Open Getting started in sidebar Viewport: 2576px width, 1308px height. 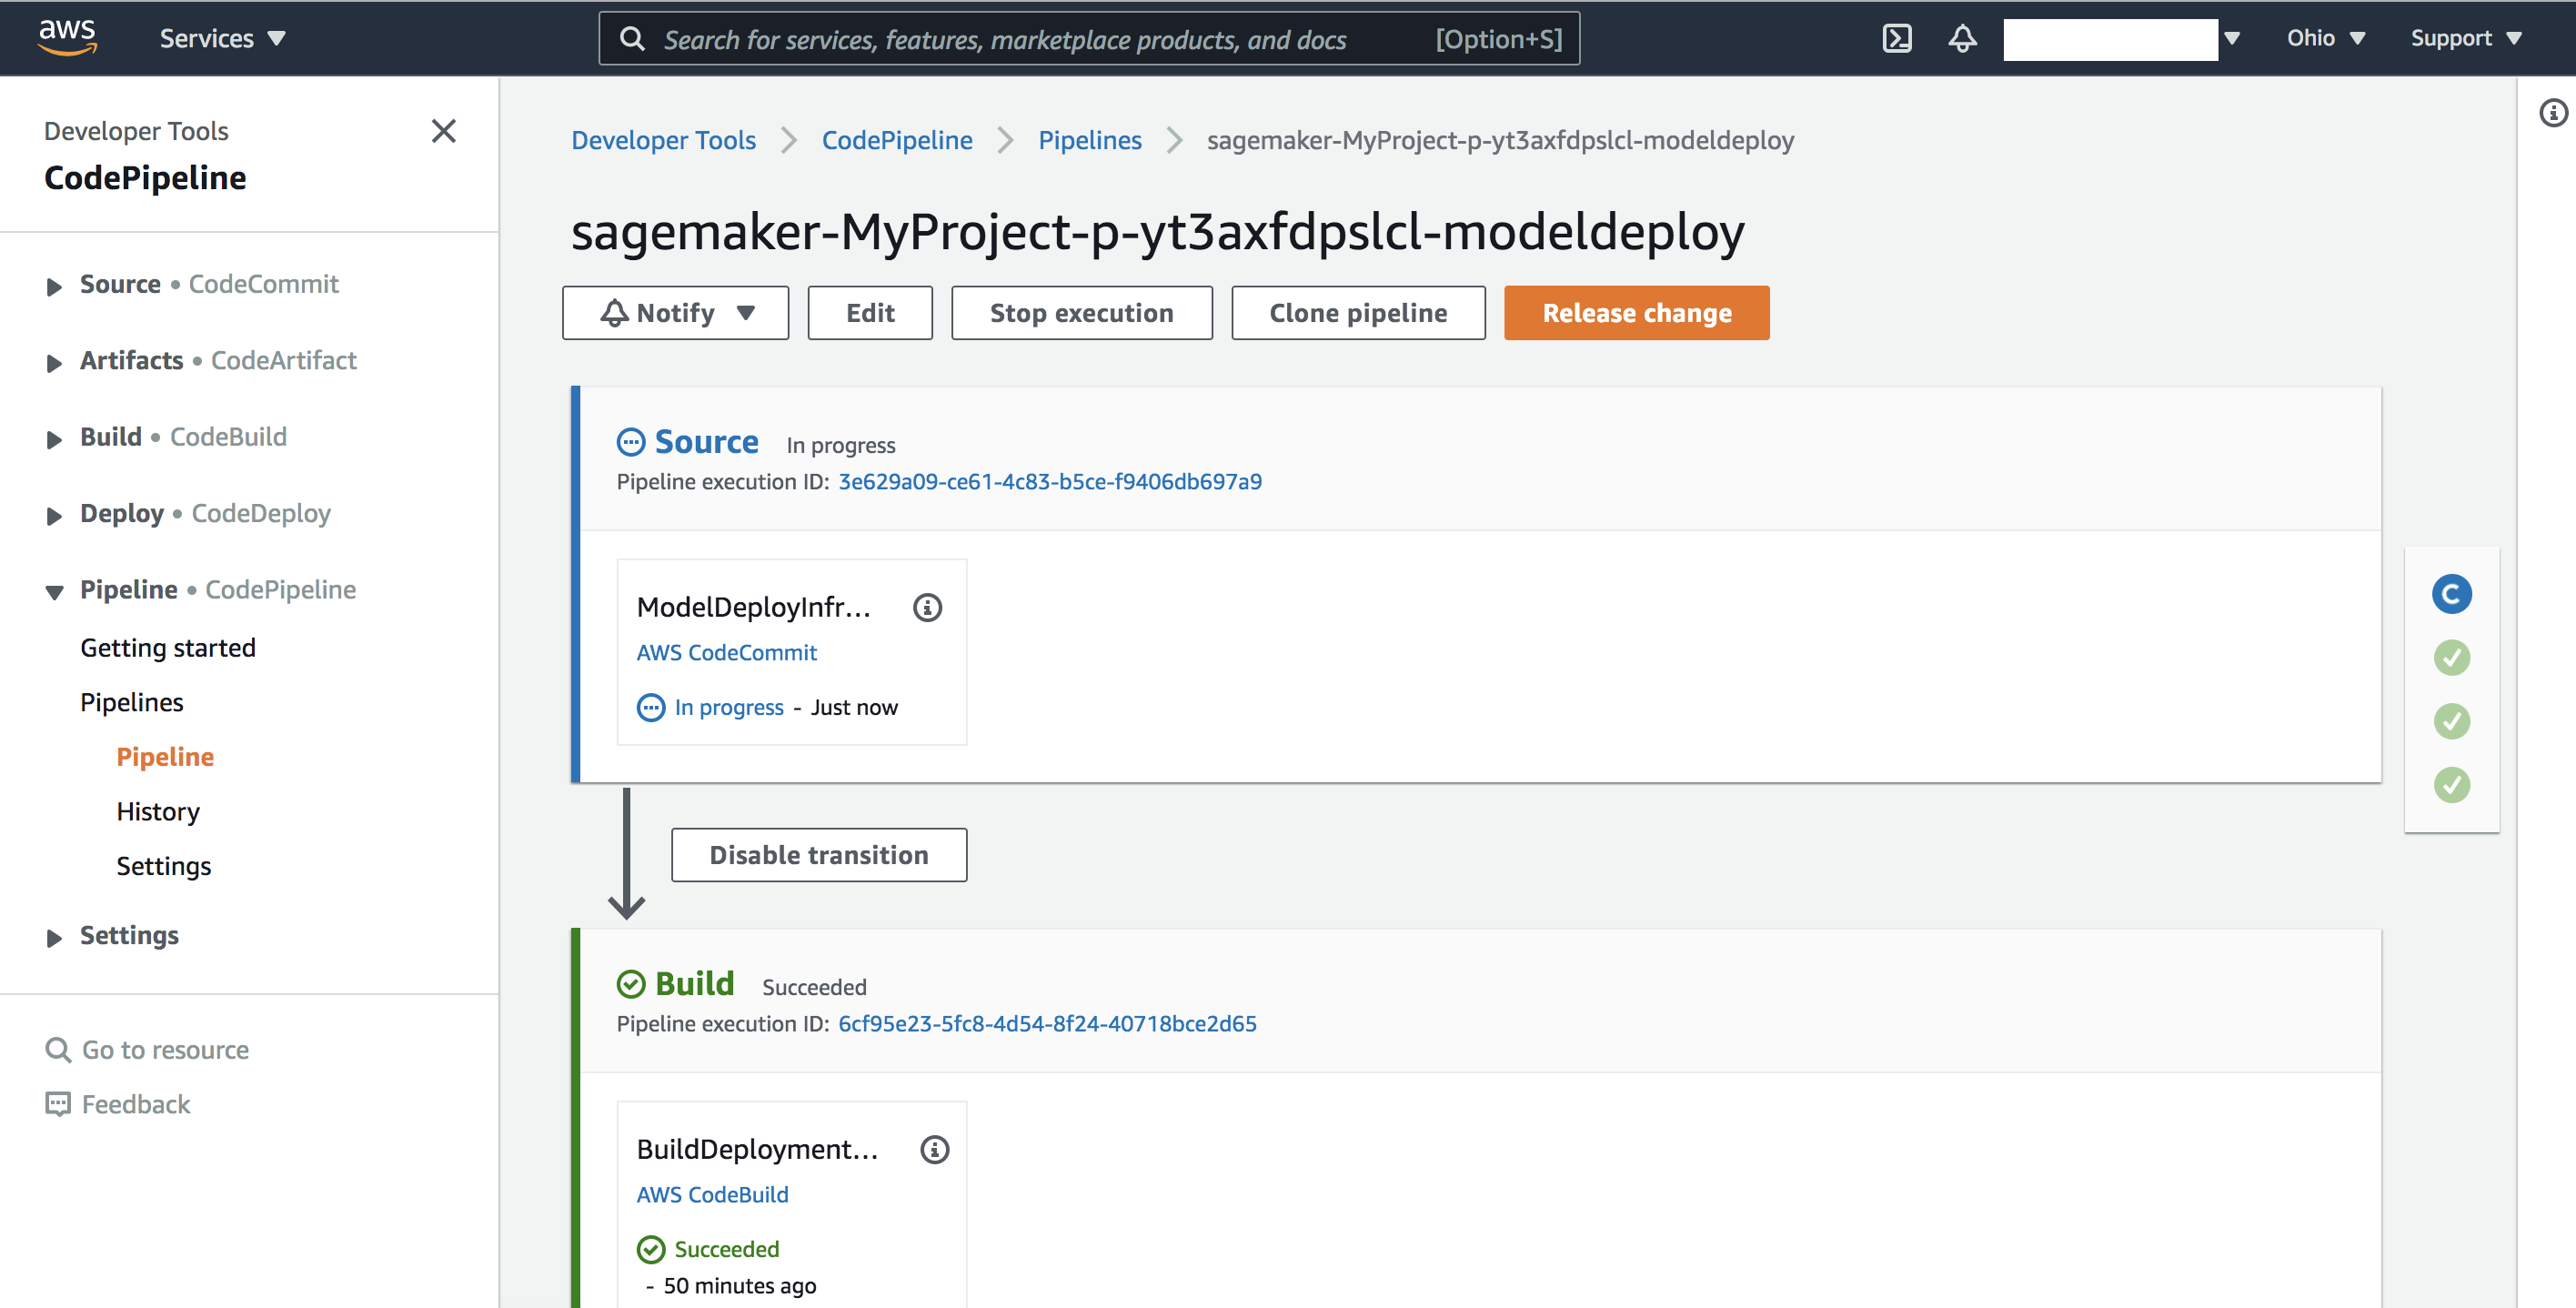pos(168,647)
